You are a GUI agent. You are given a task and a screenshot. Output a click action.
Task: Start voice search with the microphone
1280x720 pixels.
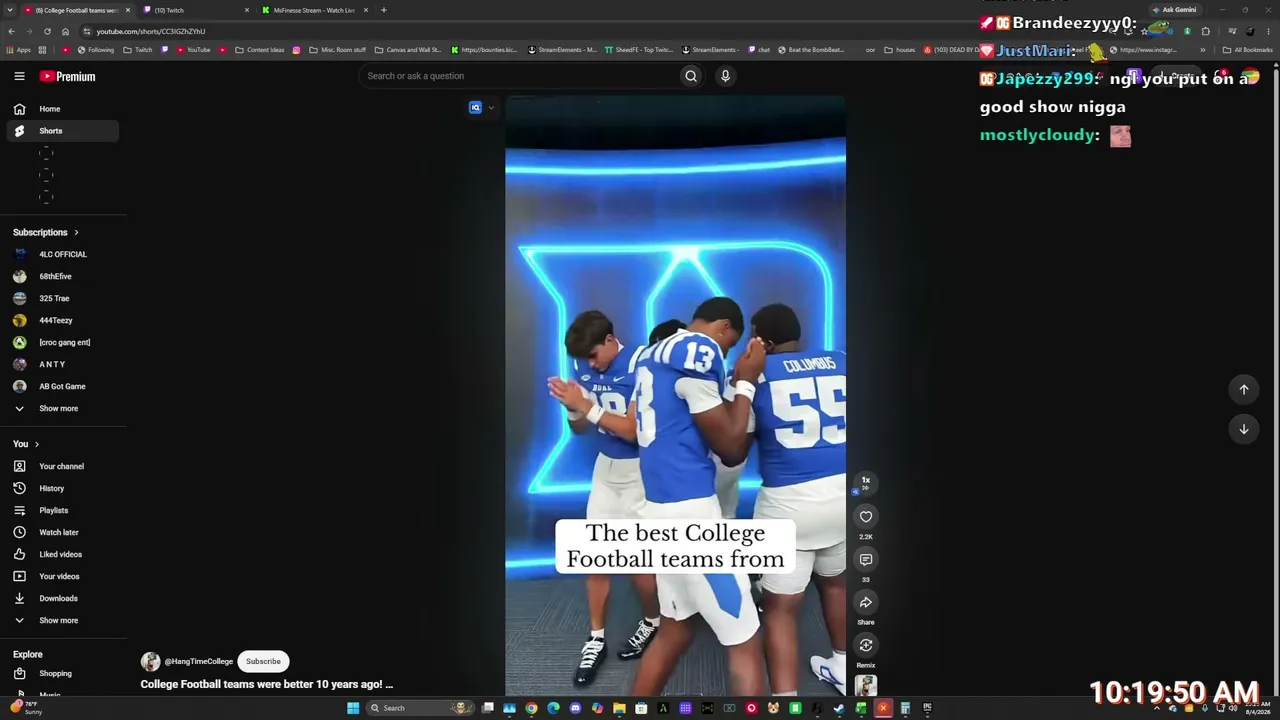click(725, 76)
